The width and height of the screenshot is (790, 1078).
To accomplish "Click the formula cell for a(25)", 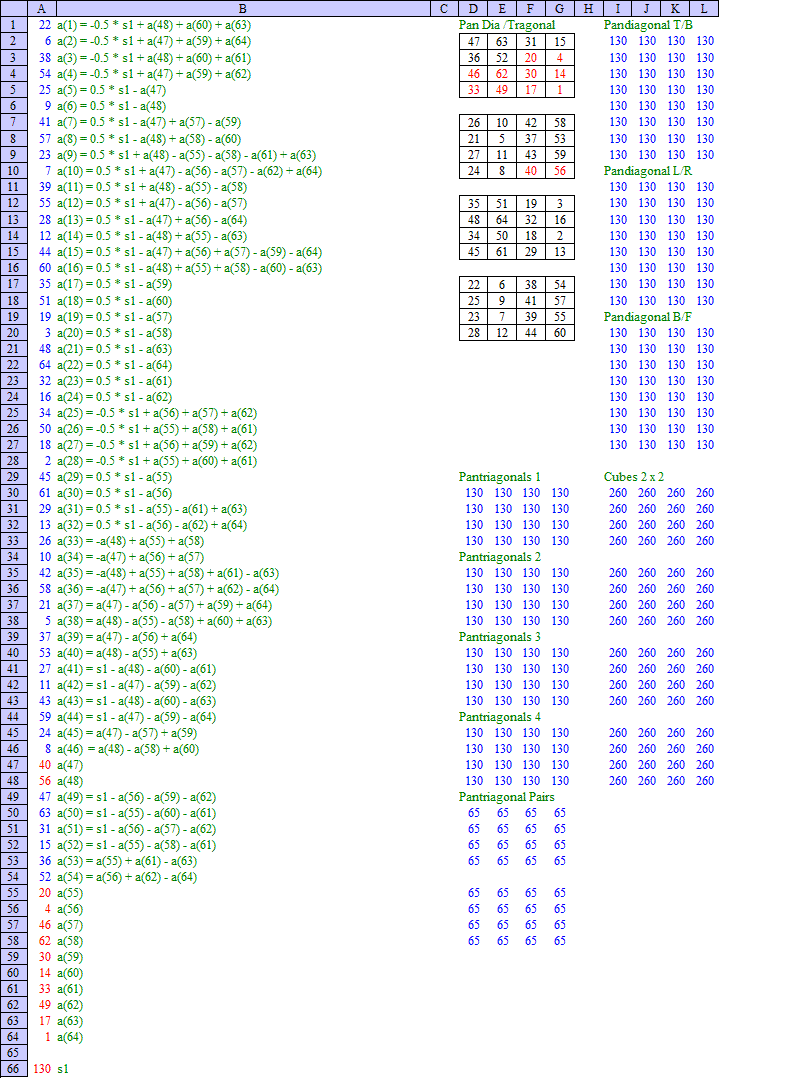I will [x=157, y=412].
